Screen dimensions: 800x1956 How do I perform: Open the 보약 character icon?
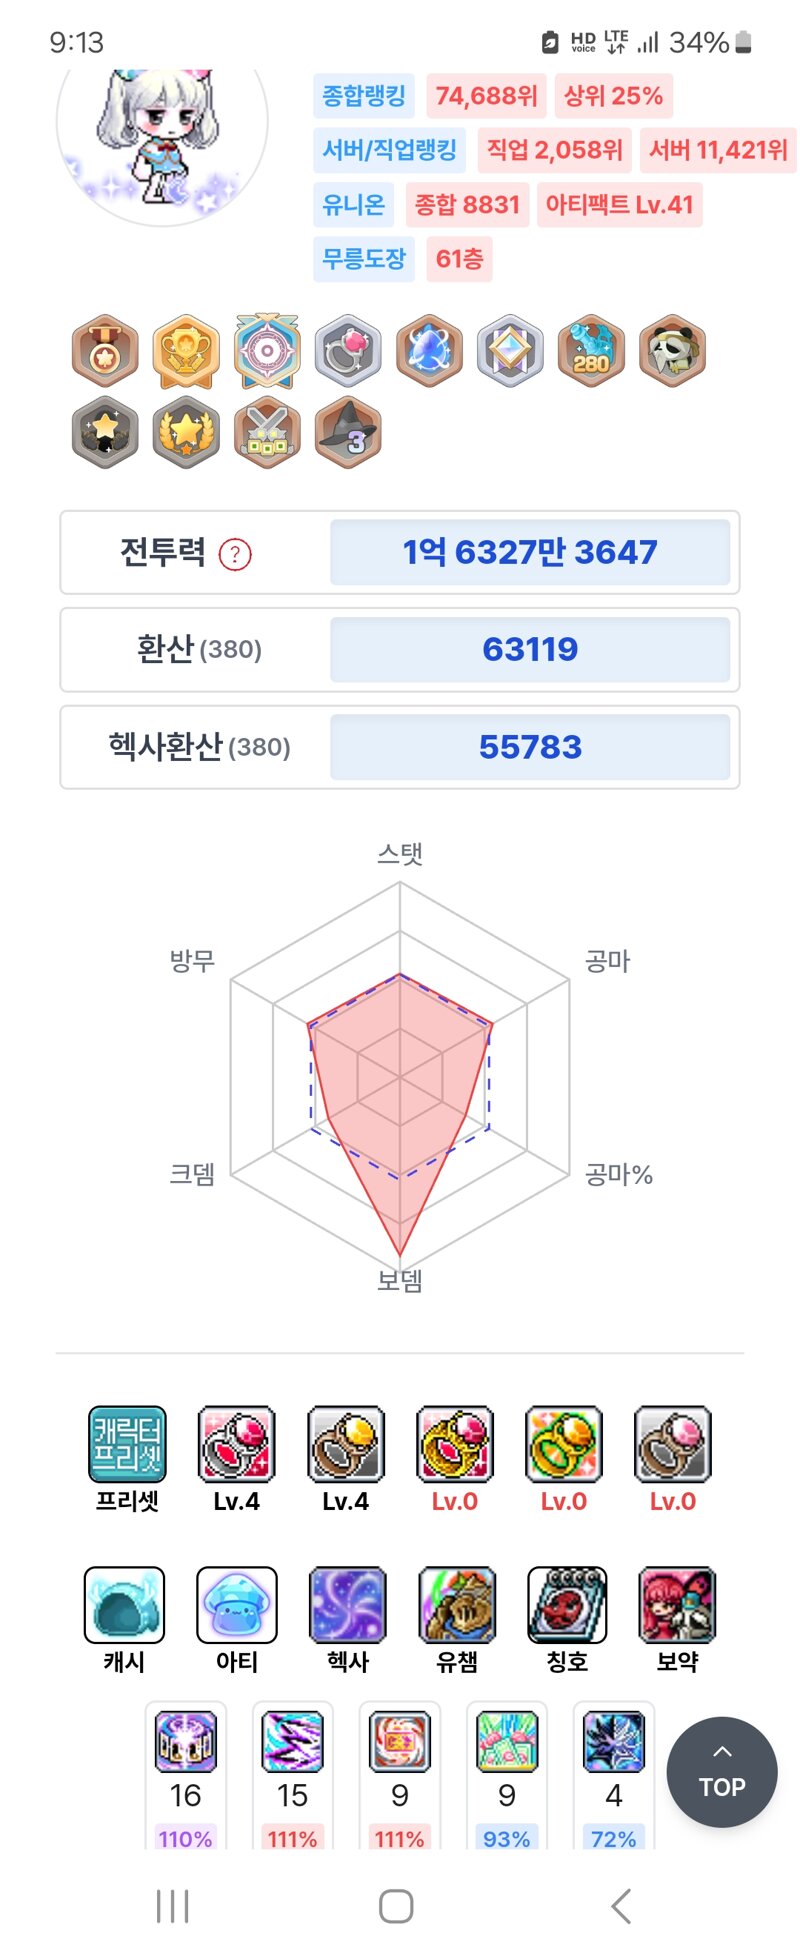click(x=677, y=1604)
